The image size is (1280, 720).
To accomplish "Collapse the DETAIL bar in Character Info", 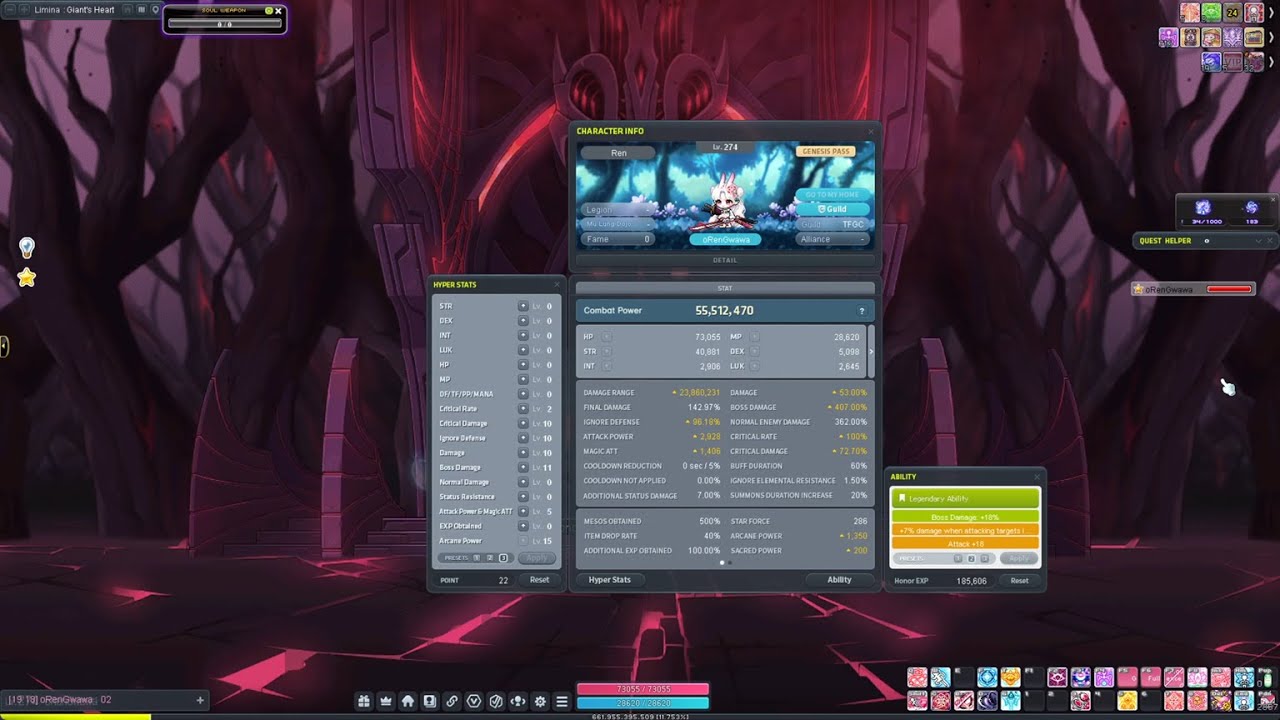I will click(x=725, y=260).
